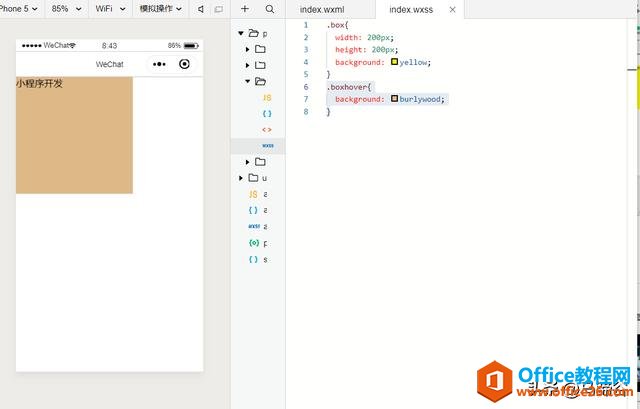Switch to the index.wxml tab
This screenshot has width=640, height=409.
point(322,9)
